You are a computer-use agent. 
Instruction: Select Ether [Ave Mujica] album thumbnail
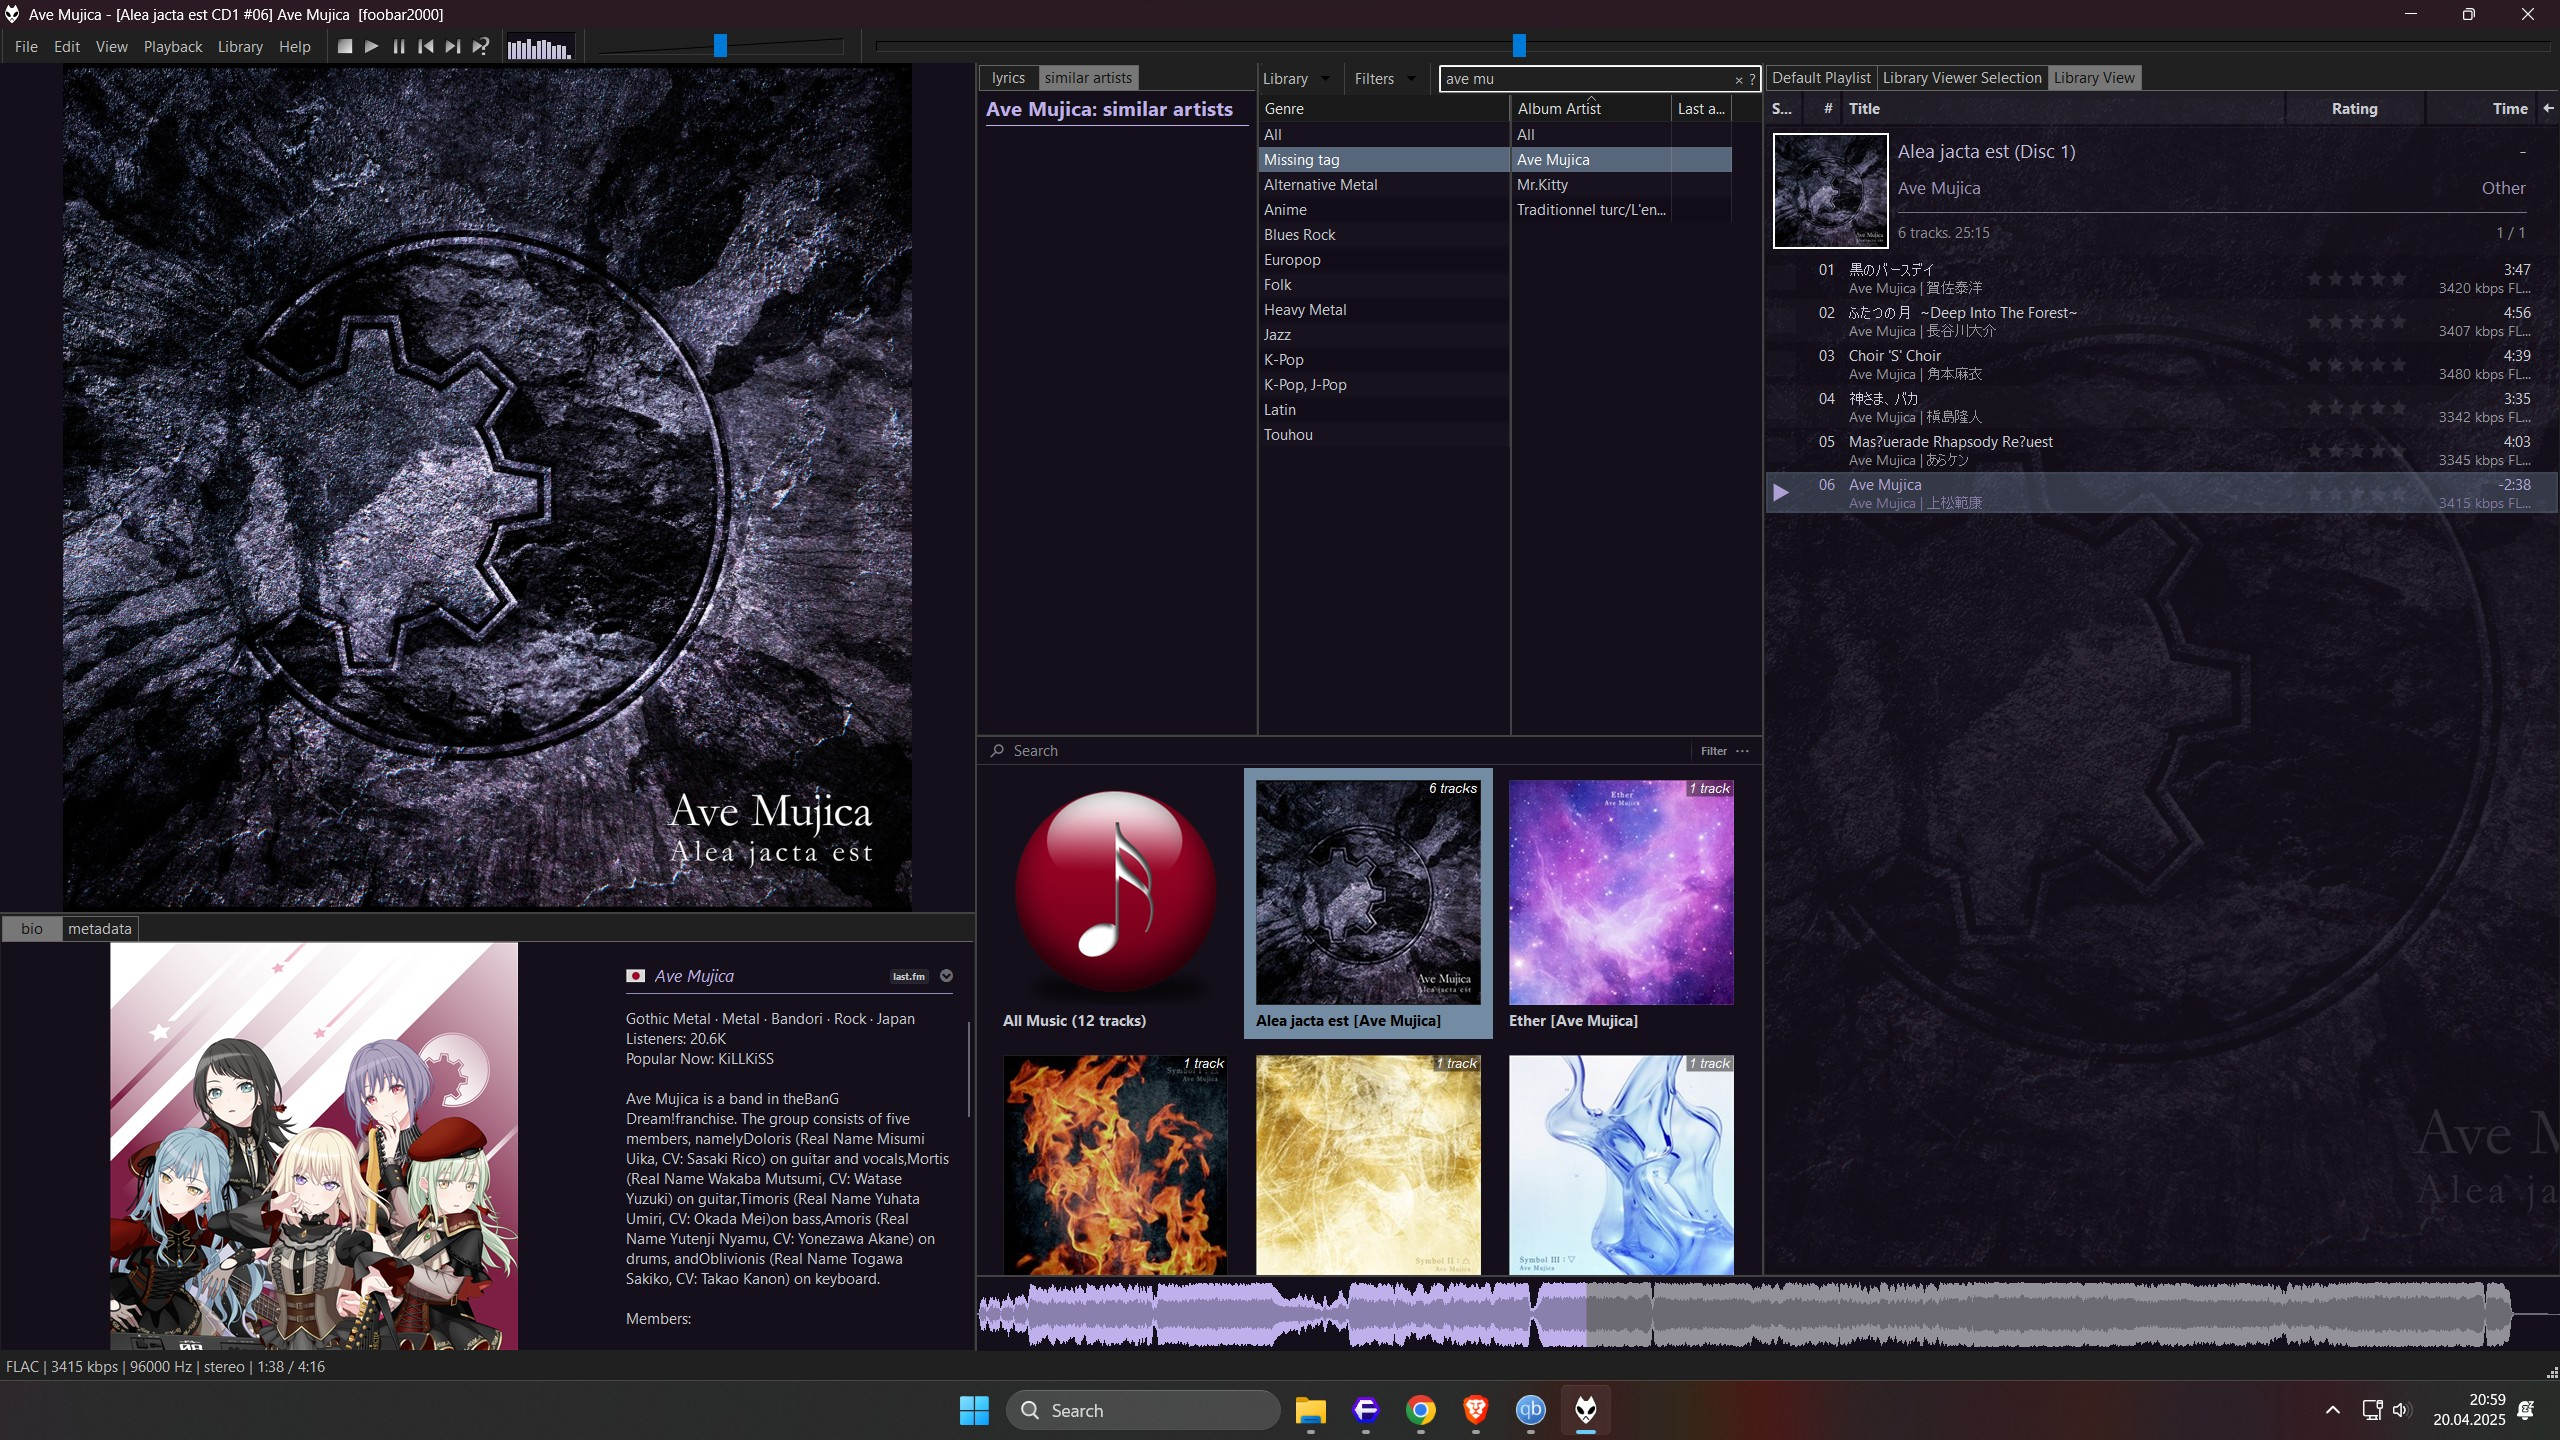[1621, 904]
